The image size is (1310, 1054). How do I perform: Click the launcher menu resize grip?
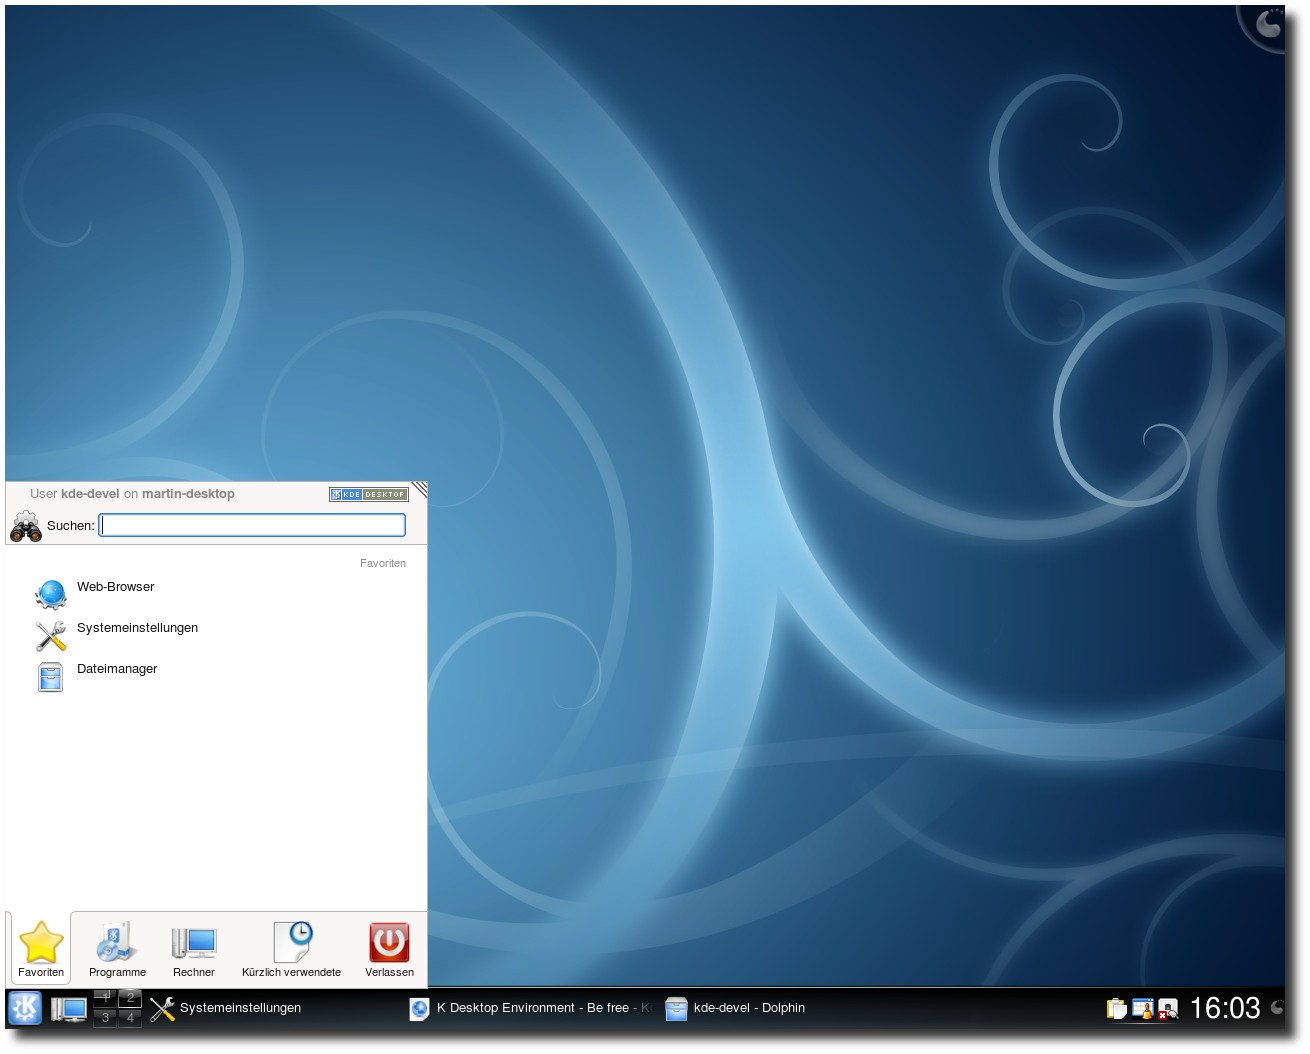420,489
